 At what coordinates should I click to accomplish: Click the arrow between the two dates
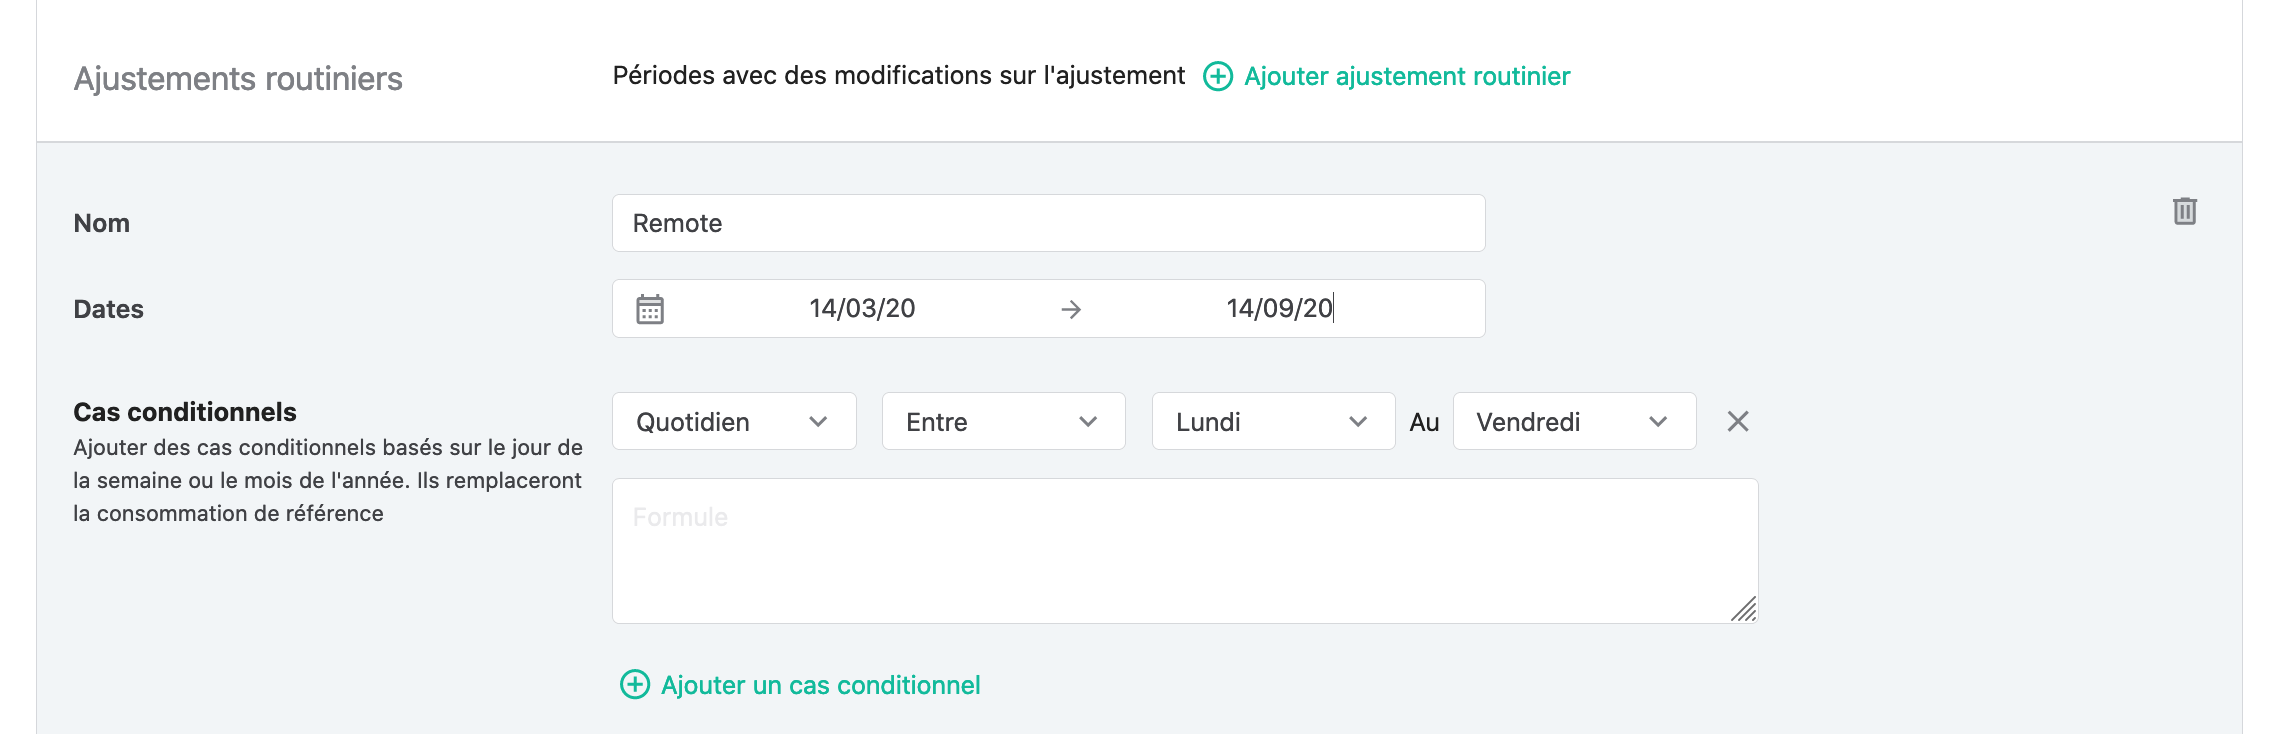[1071, 310]
